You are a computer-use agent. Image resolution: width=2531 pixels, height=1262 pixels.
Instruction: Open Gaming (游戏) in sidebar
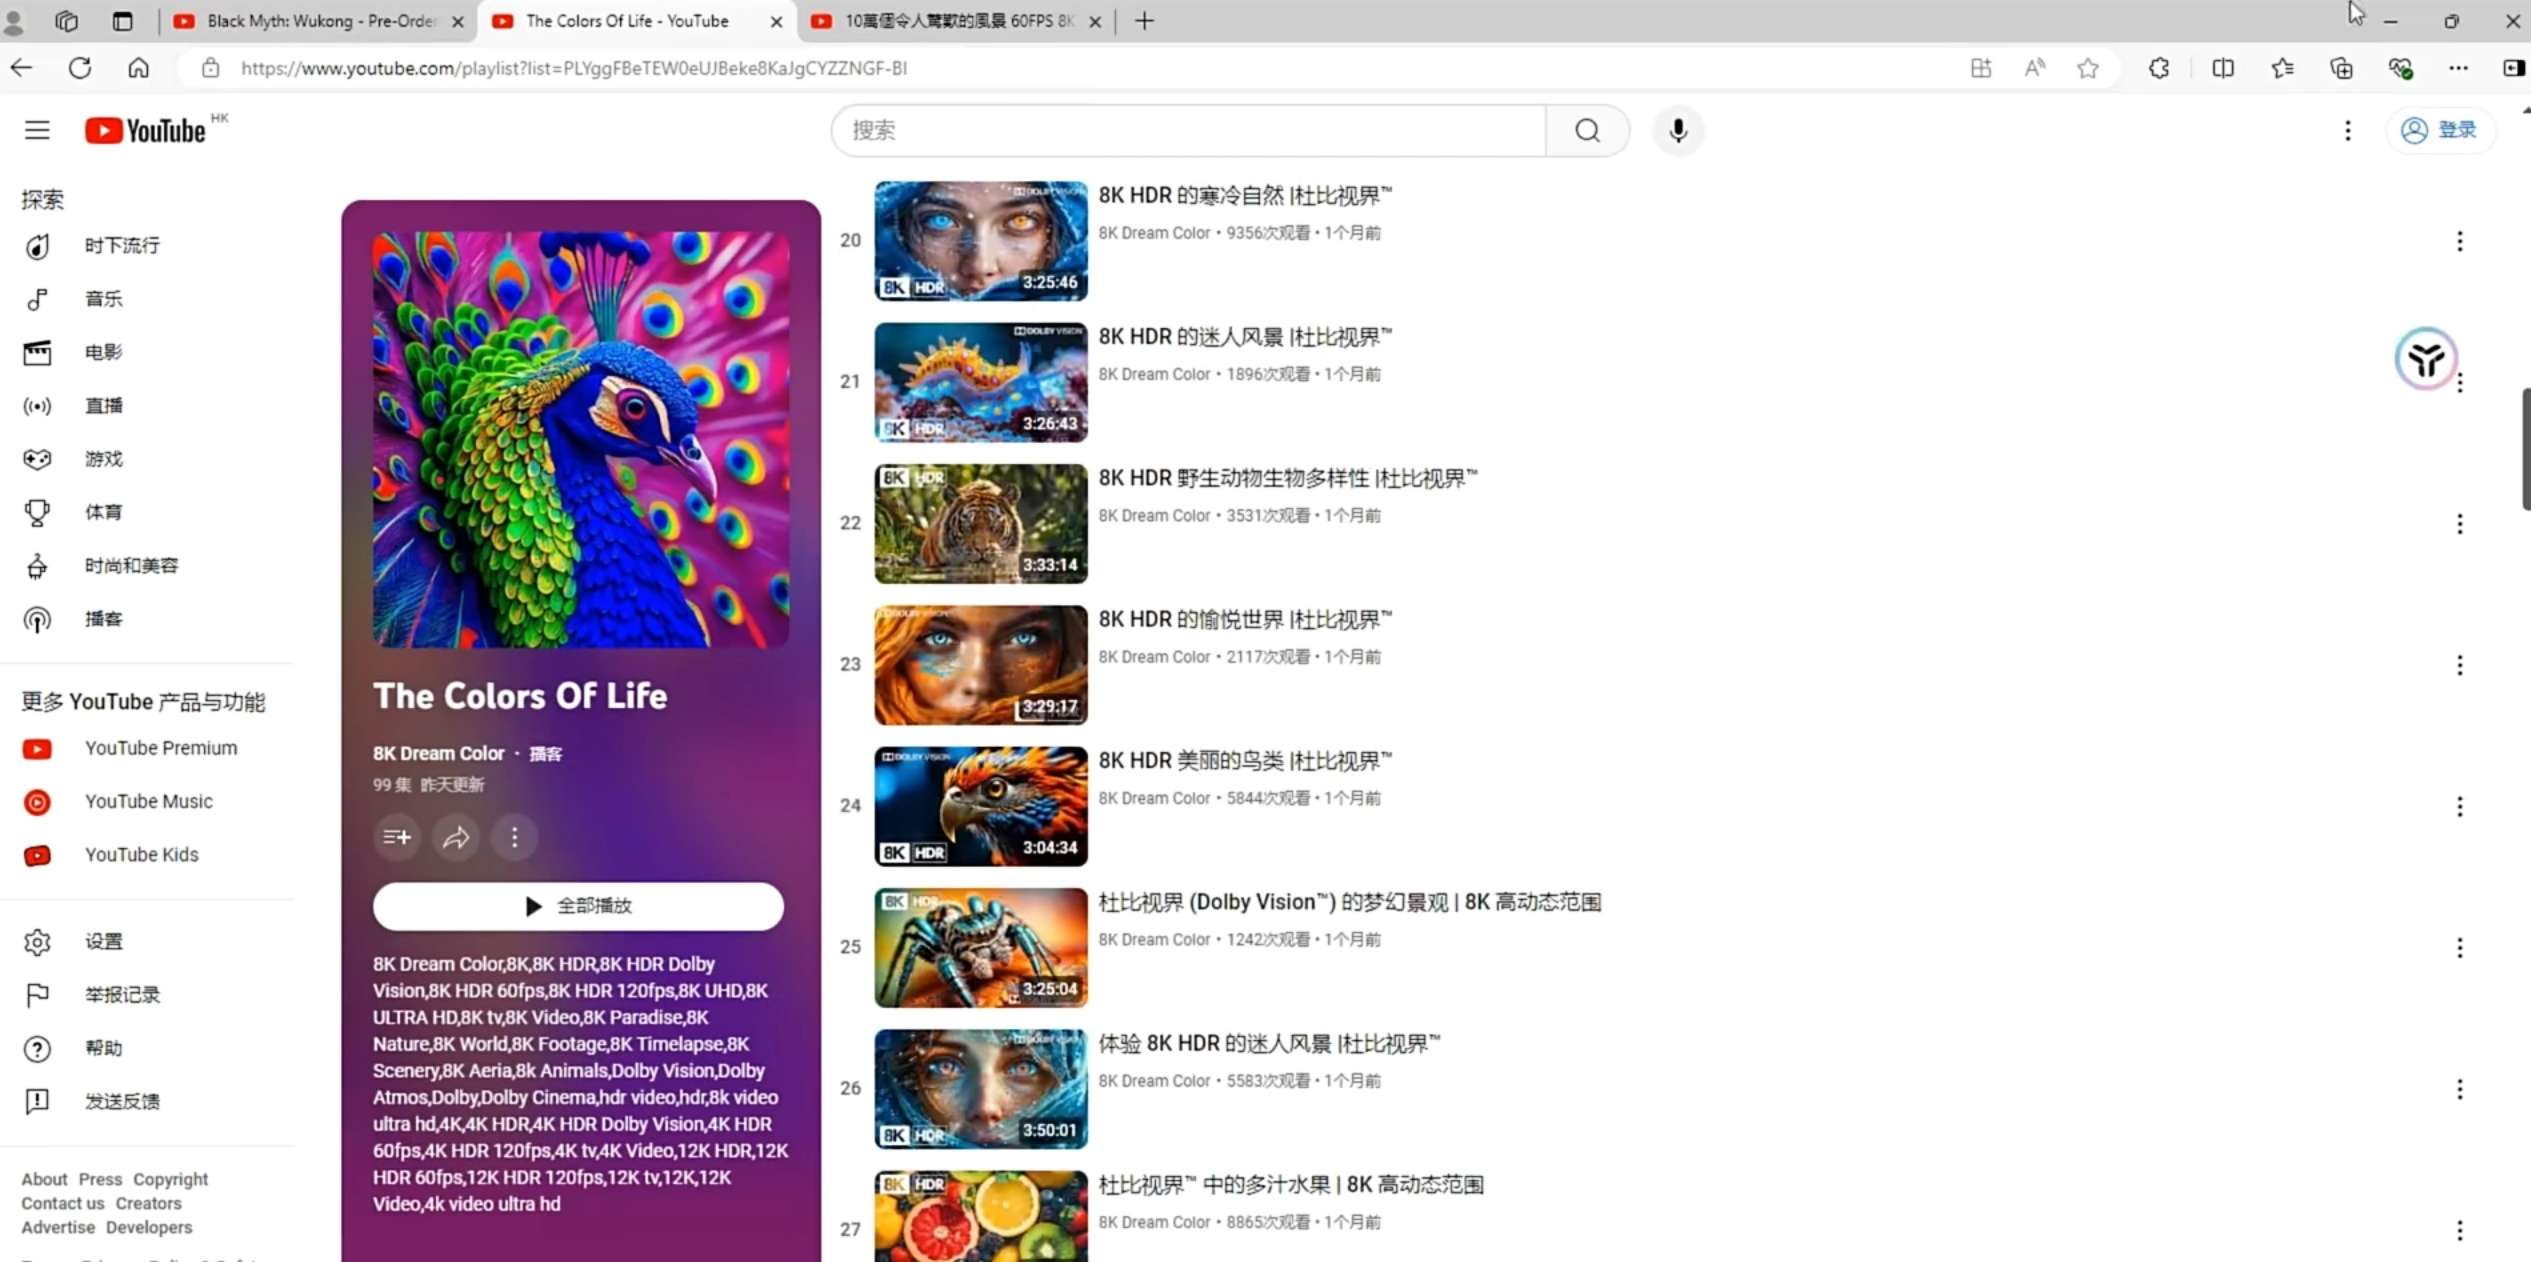tap(103, 459)
